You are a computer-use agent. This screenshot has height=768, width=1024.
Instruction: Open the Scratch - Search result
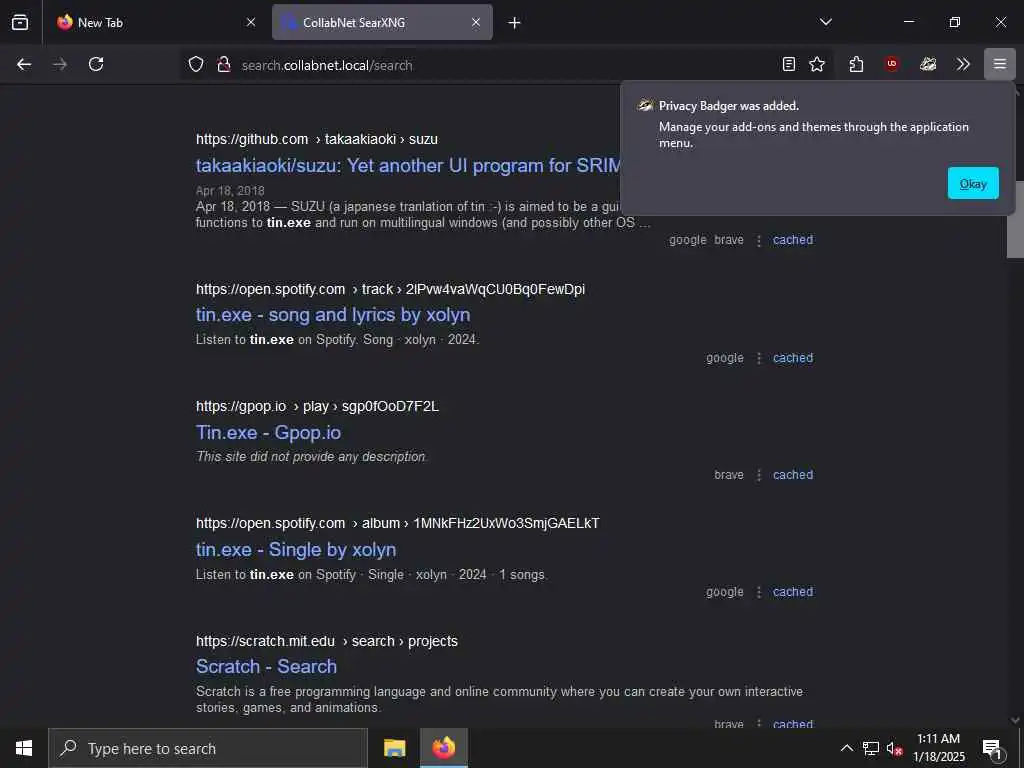(266, 667)
